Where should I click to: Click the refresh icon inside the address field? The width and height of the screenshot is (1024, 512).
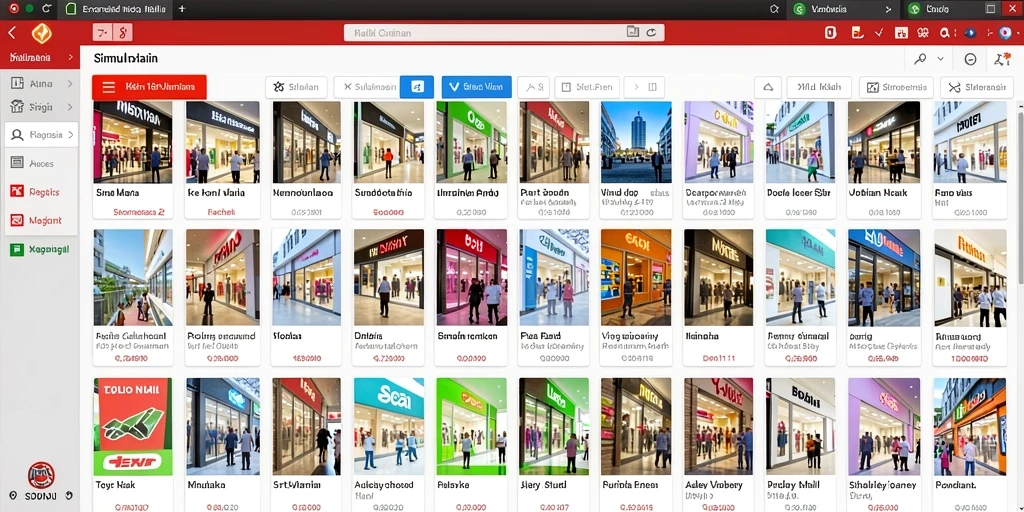click(651, 32)
